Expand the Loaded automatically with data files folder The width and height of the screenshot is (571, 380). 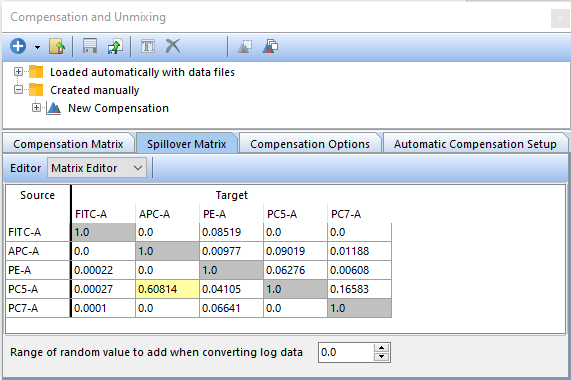click(x=18, y=72)
